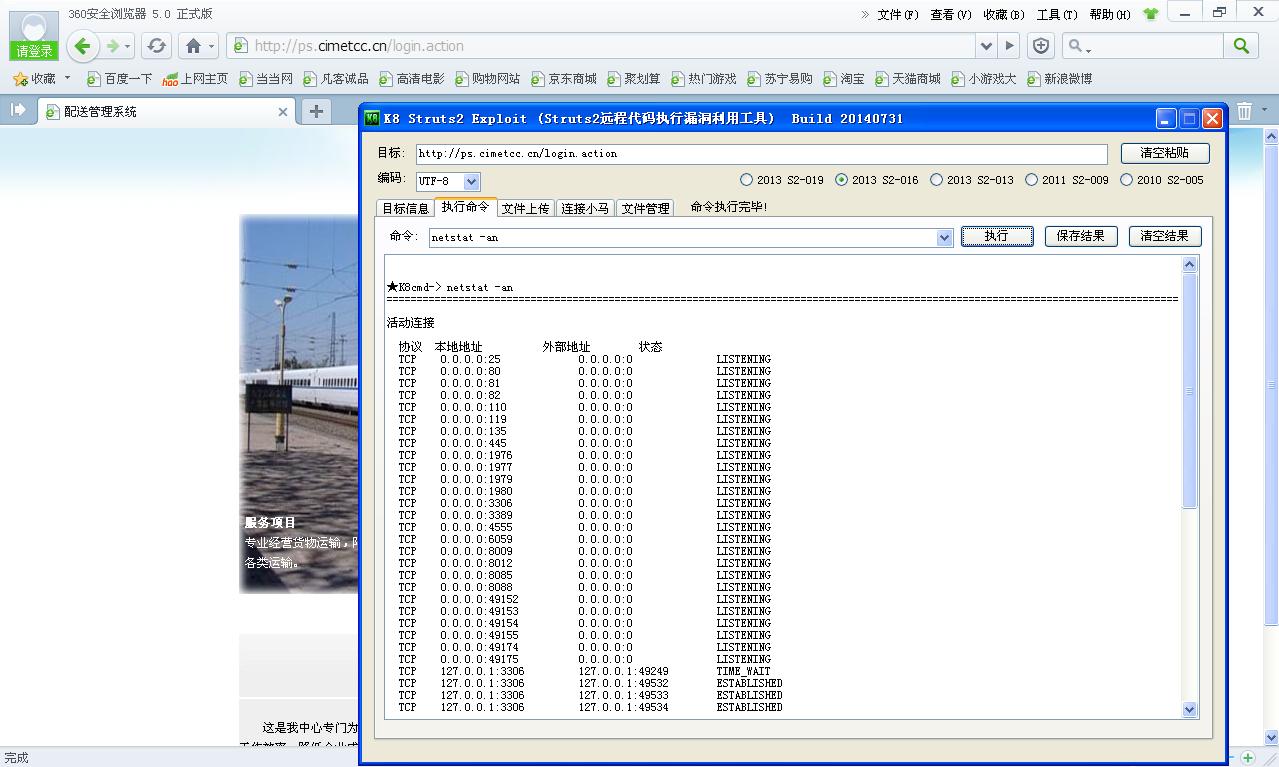The height and width of the screenshot is (767, 1279).
Task: Click the refresh page icon
Action: 156,46
